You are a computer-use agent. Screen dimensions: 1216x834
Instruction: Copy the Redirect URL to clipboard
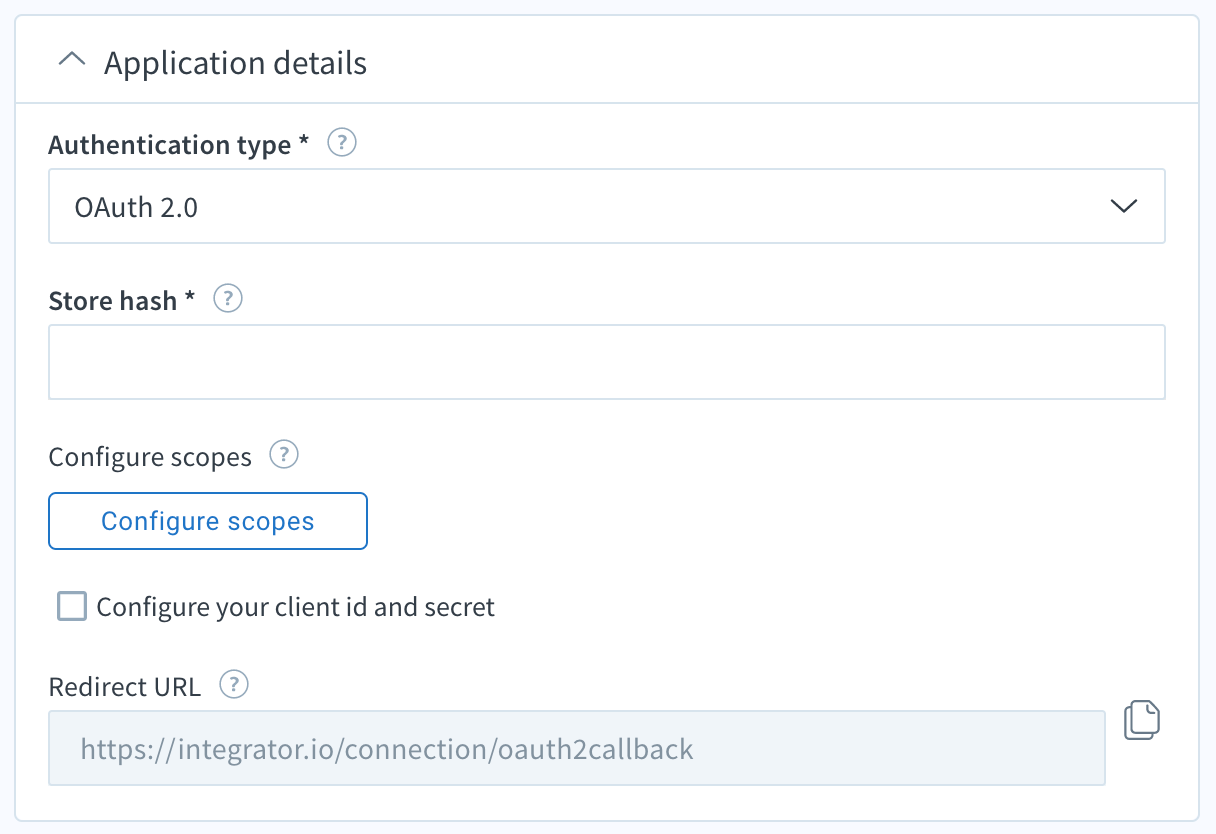tap(1141, 720)
